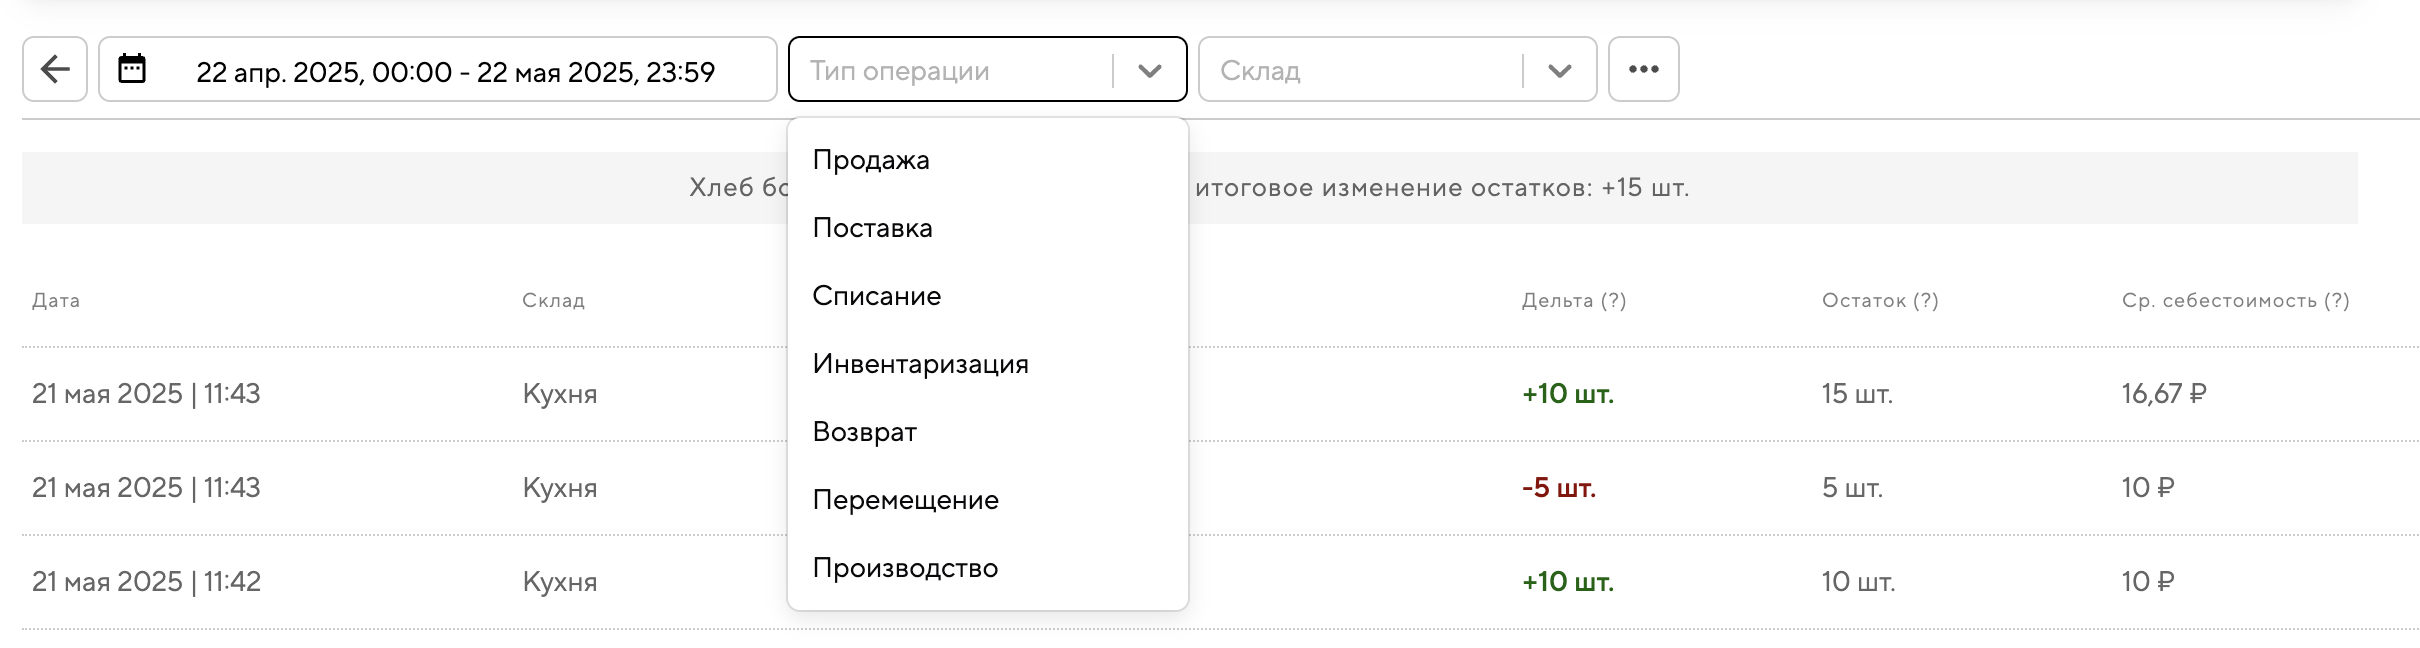Click Ср. себестоимость (?) column header

[2235, 301]
